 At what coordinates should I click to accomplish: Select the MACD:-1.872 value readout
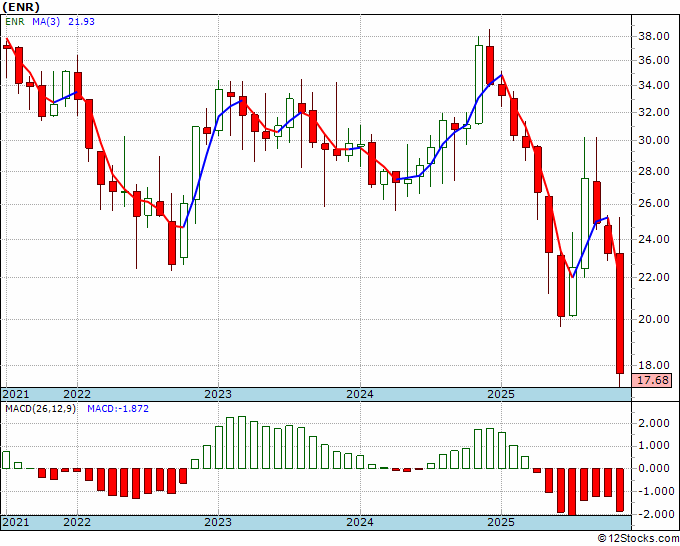tap(118, 409)
